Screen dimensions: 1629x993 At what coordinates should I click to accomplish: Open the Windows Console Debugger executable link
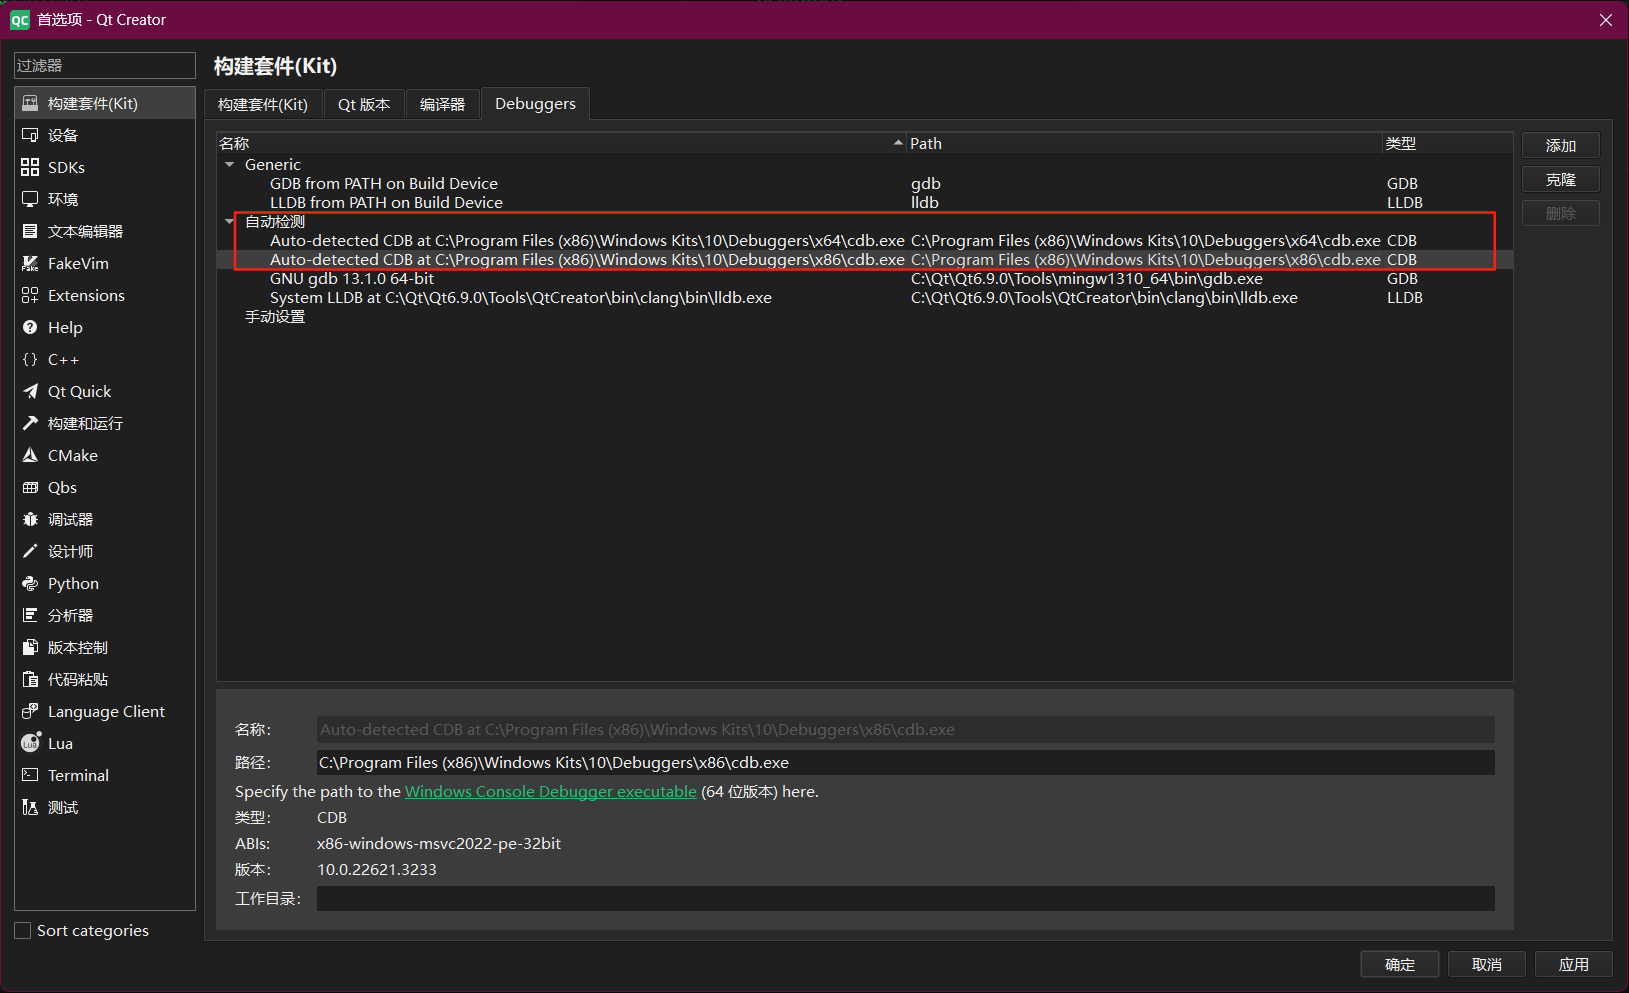point(550,791)
